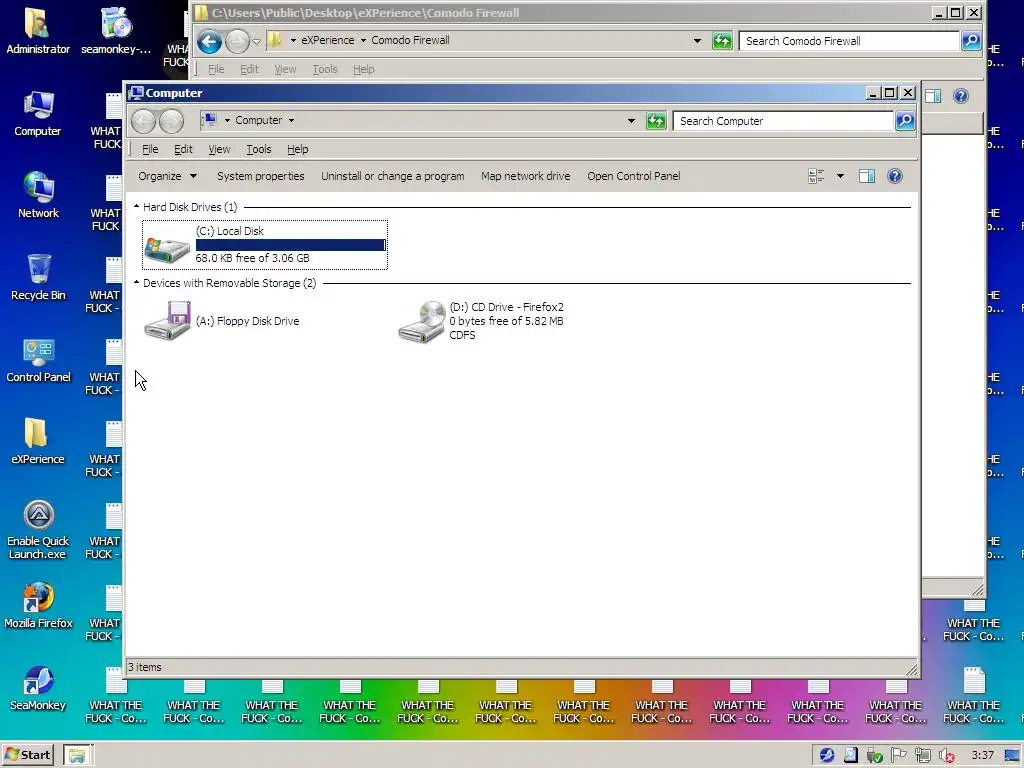Open recent pages arrow in Comodo Firewall window
The height and width of the screenshot is (768, 1024).
pyautogui.click(x=257, y=41)
